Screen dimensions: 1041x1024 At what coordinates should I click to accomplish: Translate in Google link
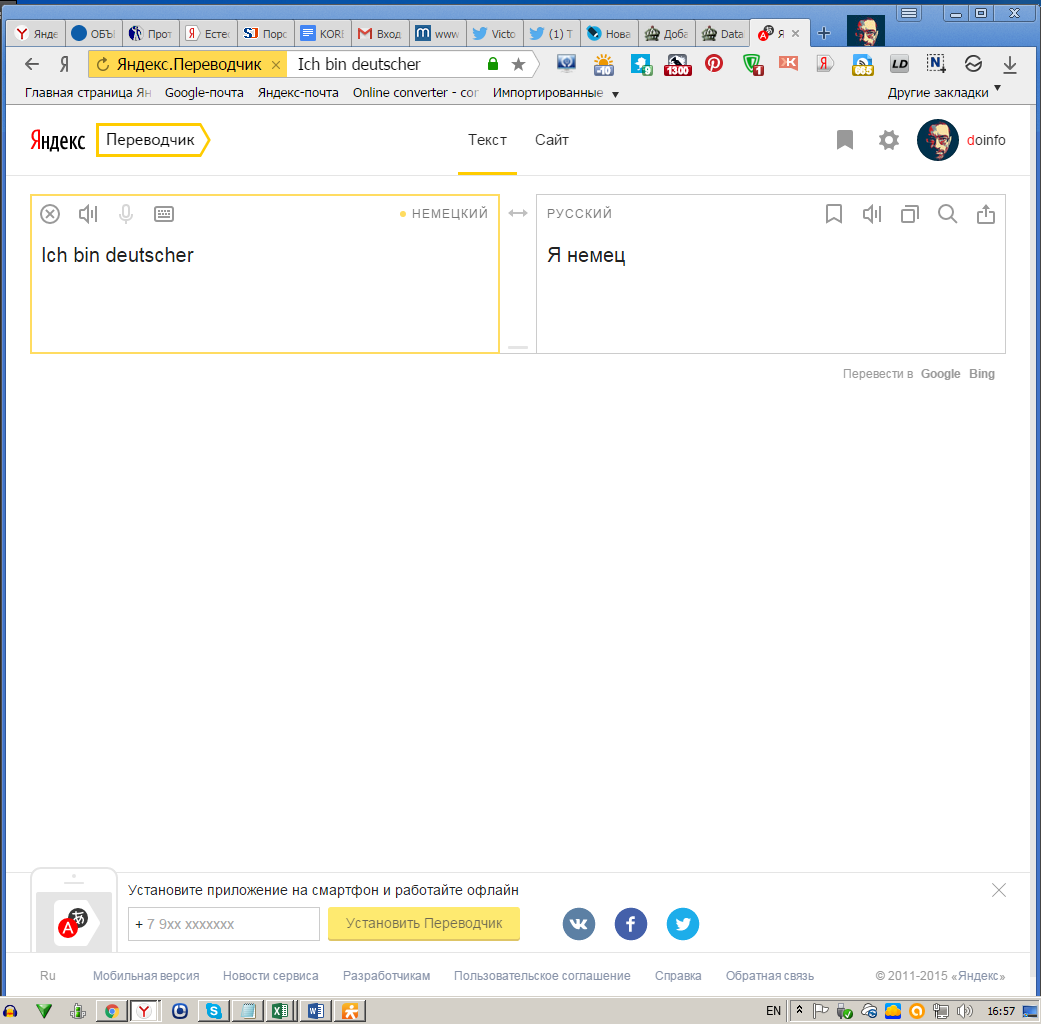click(940, 374)
